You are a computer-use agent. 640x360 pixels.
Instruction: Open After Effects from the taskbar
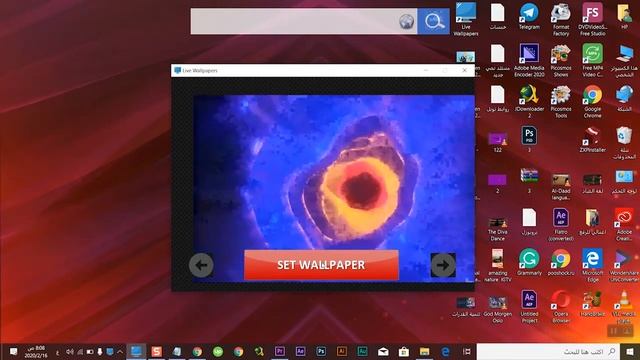pyautogui.click(x=300, y=351)
